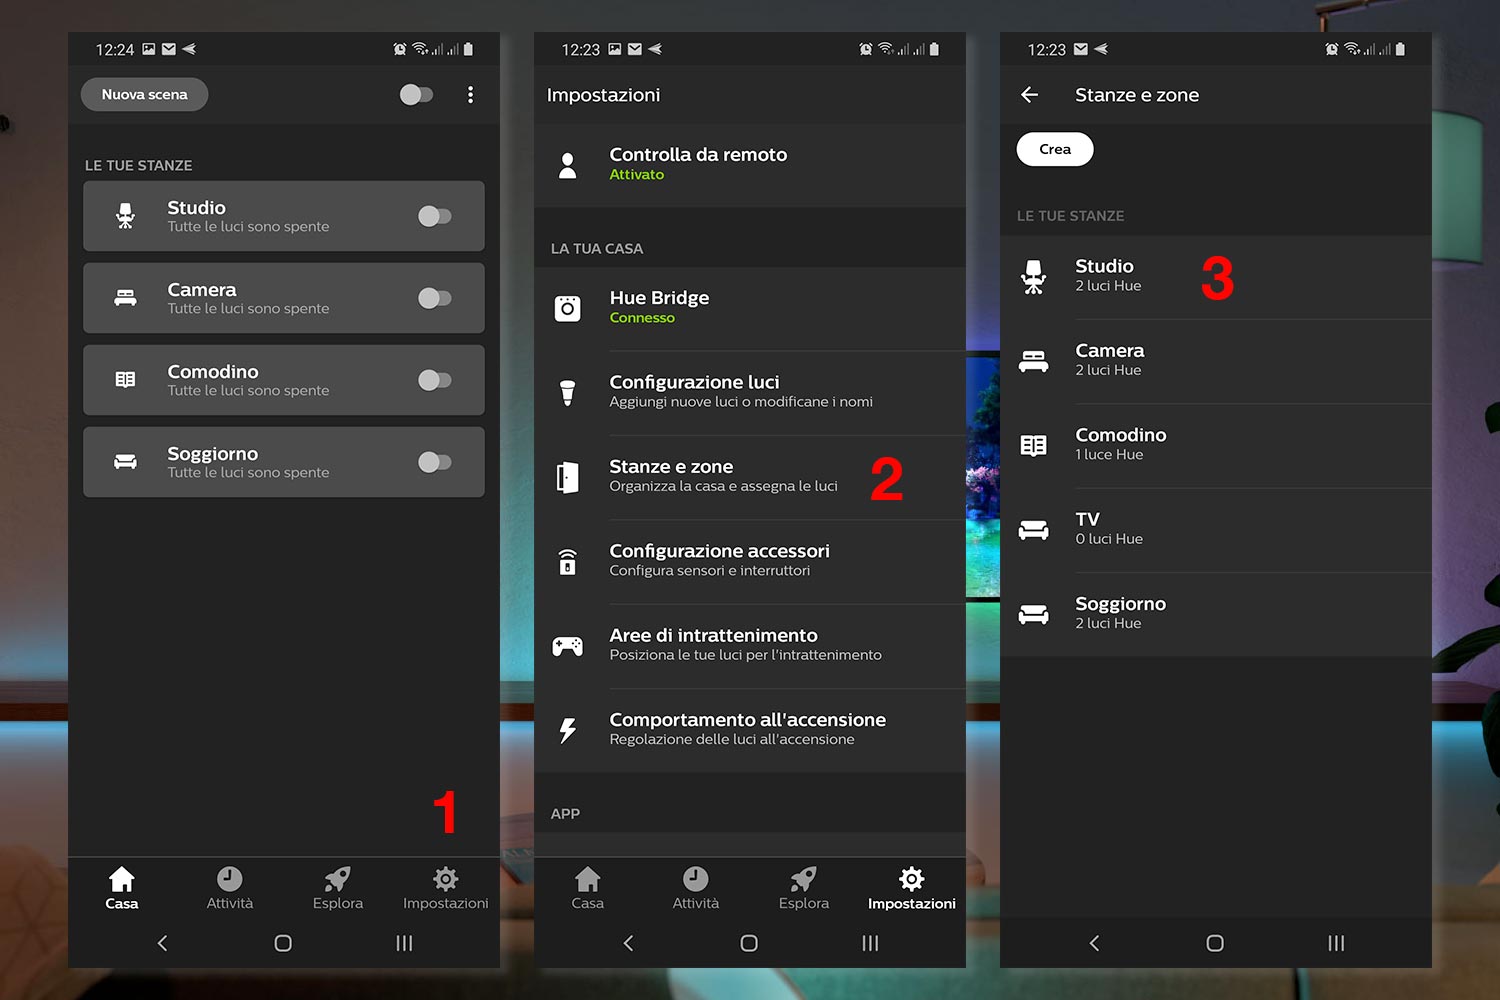Open the Impostazioni tab in the first screen

point(445,888)
